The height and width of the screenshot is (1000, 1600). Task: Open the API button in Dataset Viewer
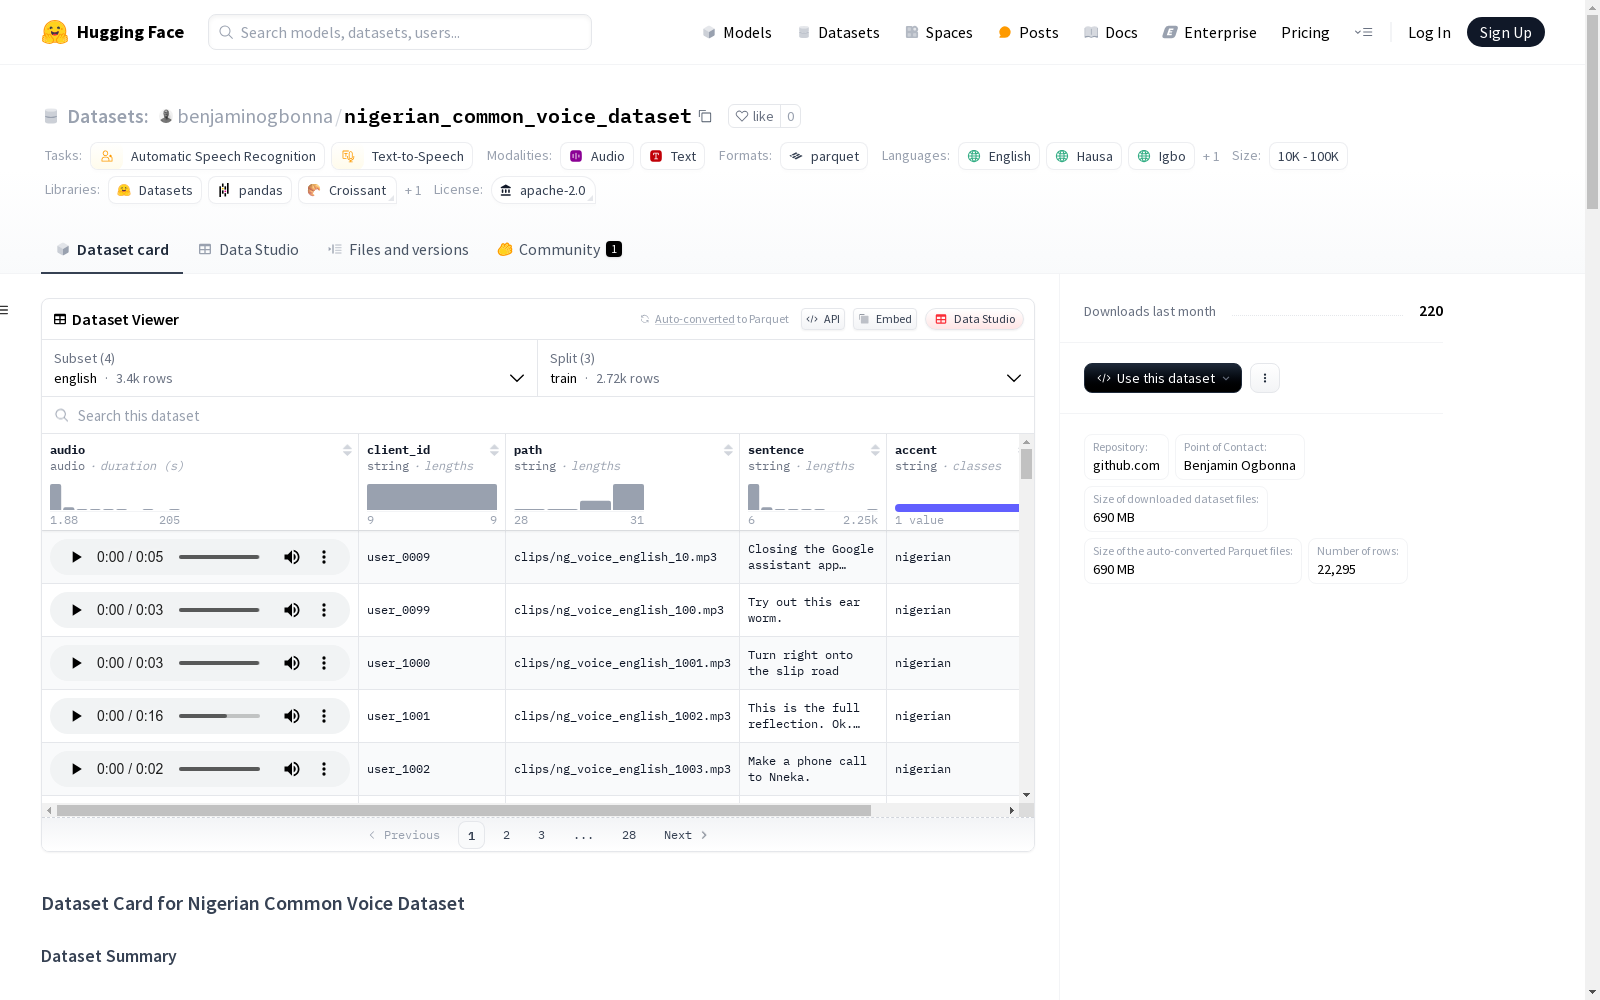[x=823, y=319]
